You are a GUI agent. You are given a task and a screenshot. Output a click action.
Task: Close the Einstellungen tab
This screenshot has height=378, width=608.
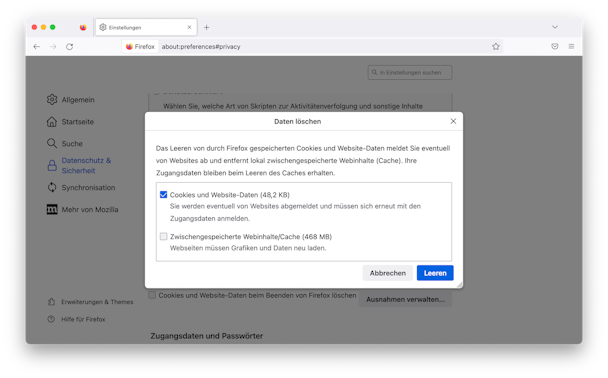click(x=189, y=27)
